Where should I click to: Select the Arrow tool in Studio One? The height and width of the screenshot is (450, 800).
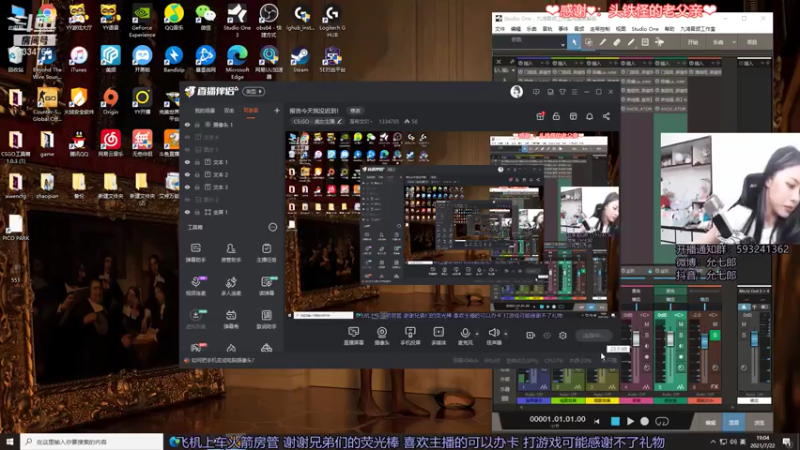tap(574, 42)
